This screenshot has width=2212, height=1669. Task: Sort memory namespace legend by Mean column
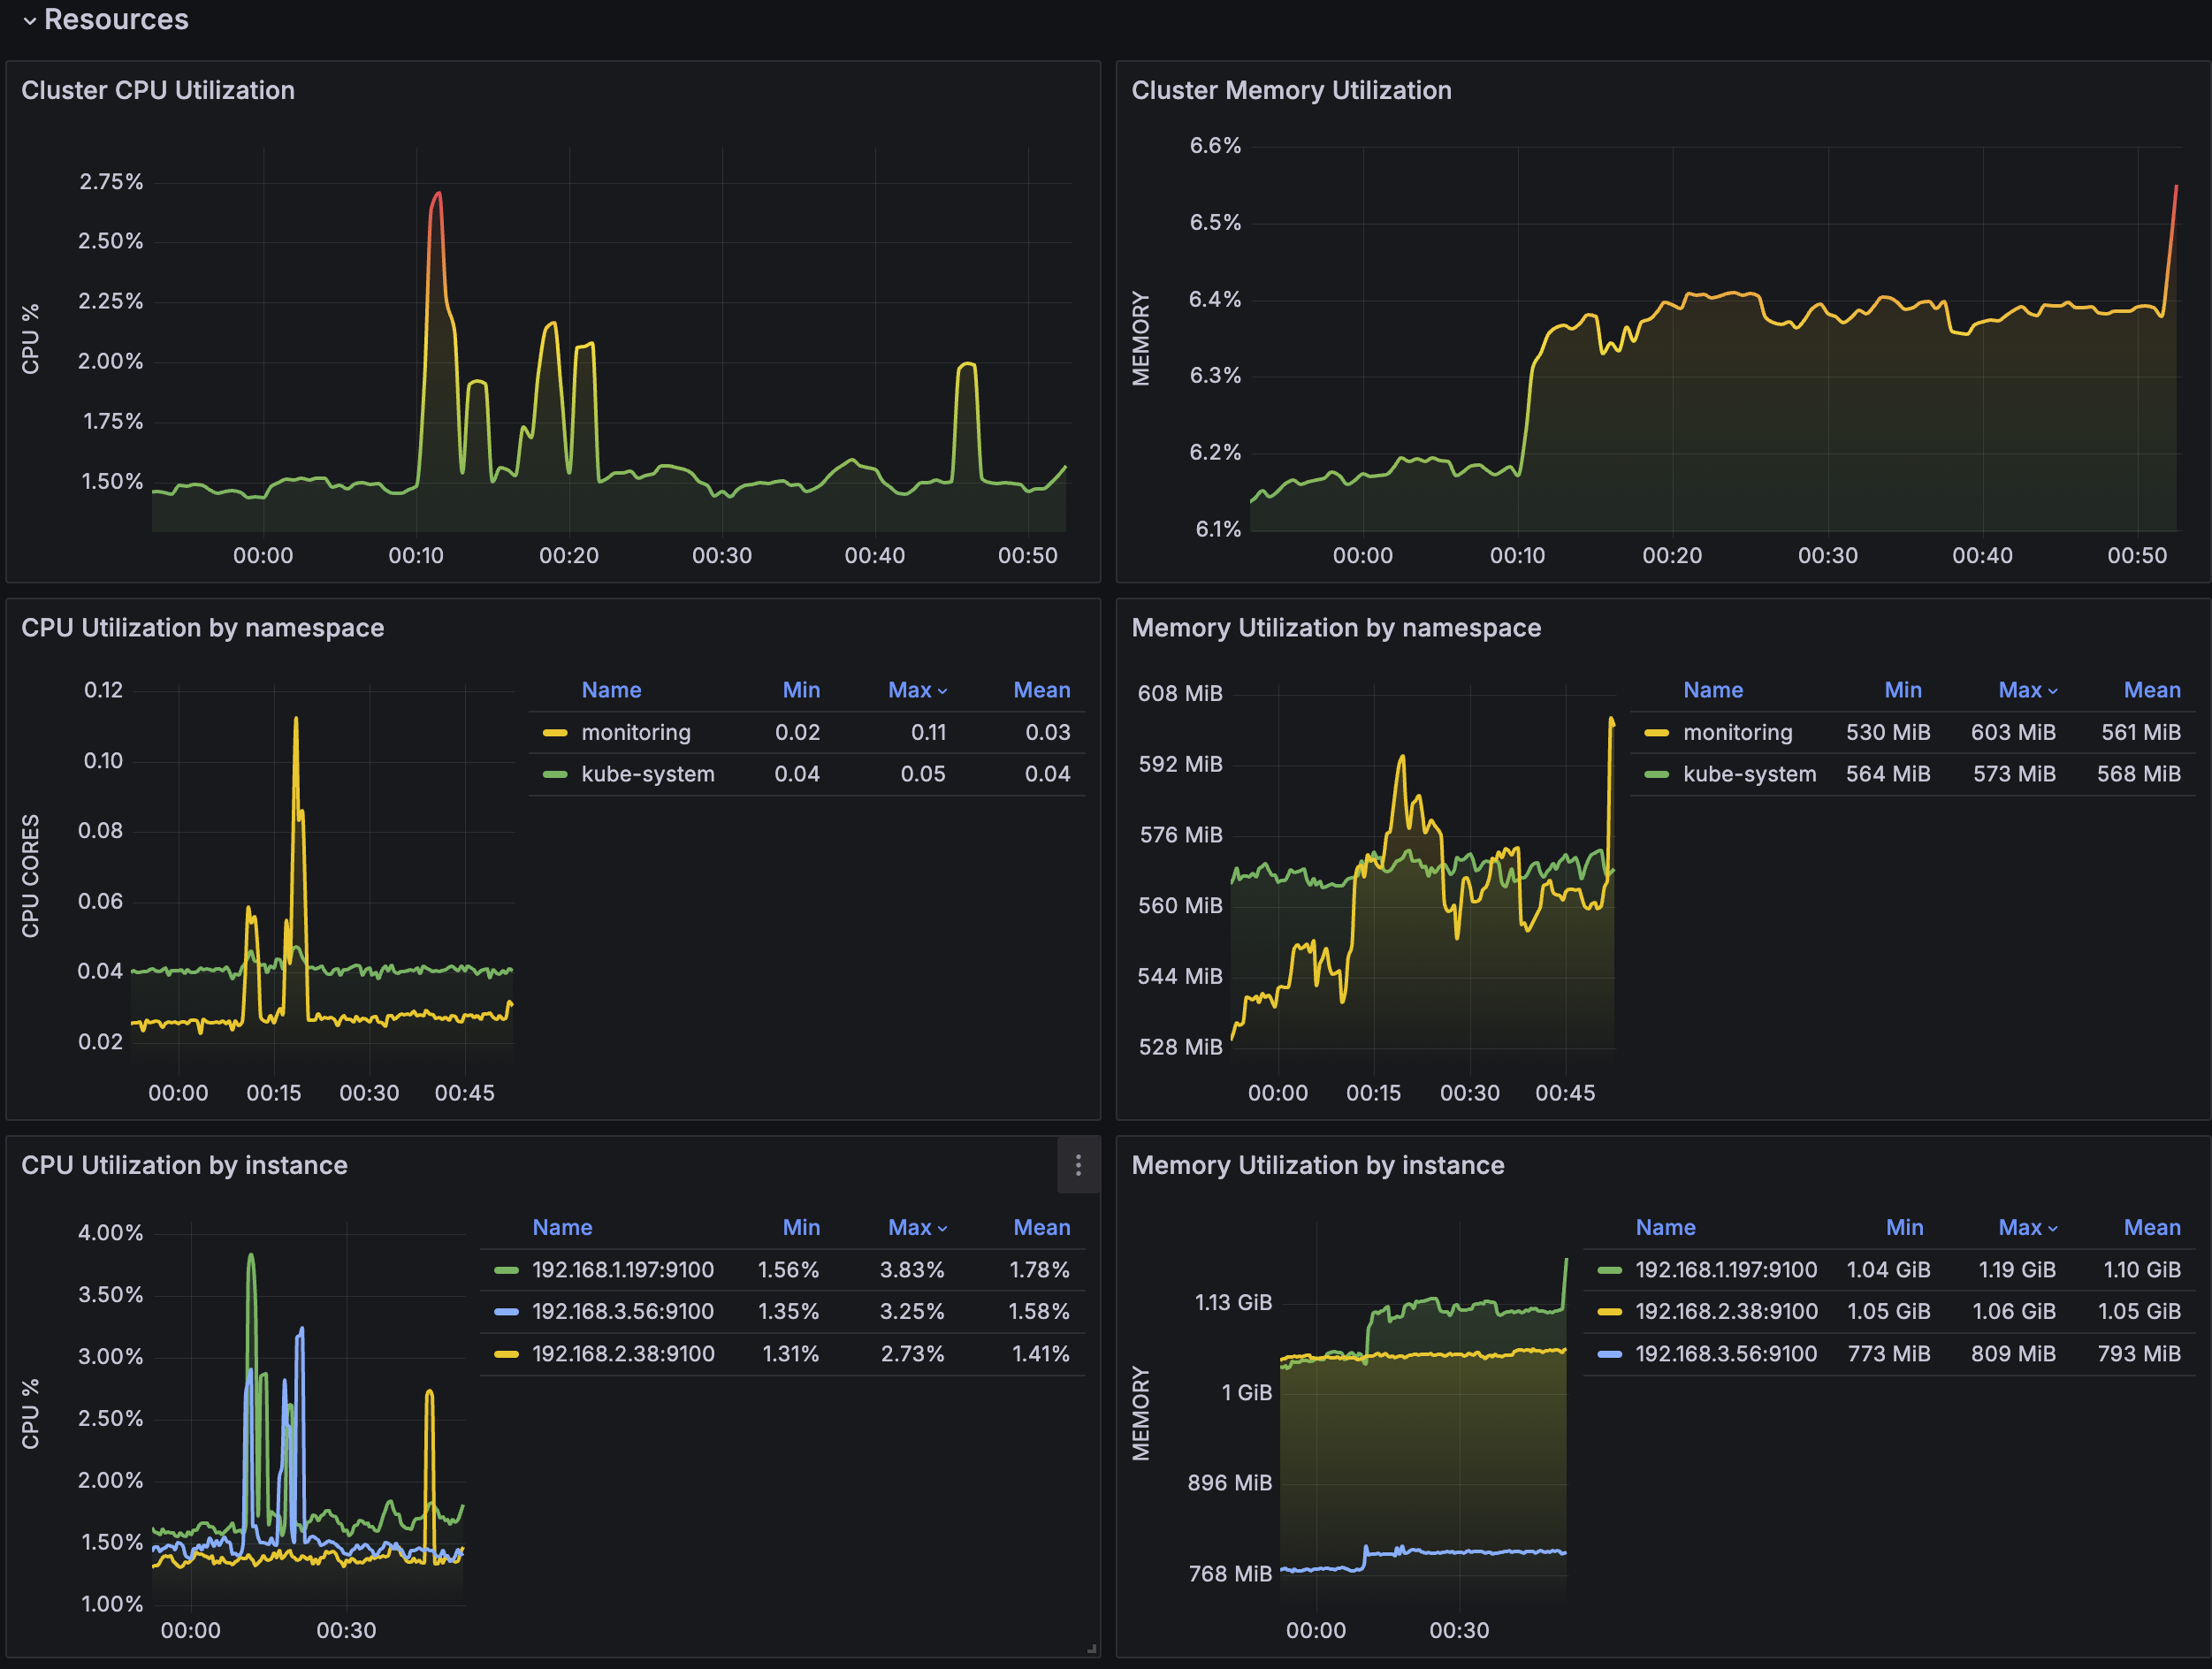pyautogui.click(x=2151, y=690)
